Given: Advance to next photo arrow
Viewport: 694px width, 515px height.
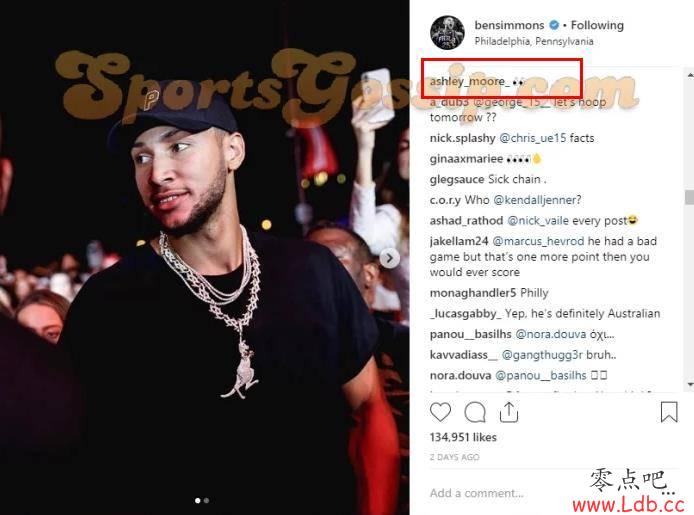Looking at the screenshot, I should 389,258.
